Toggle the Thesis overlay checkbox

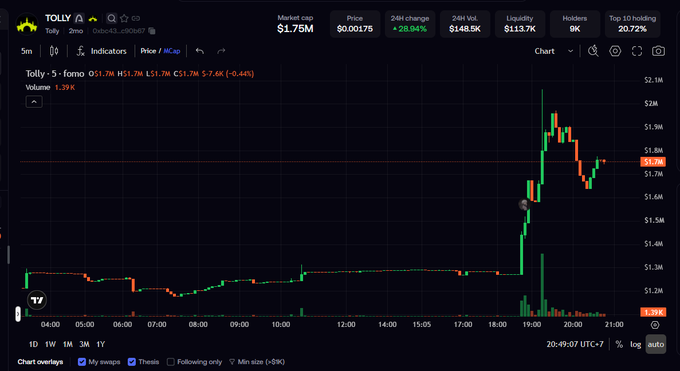coord(132,362)
